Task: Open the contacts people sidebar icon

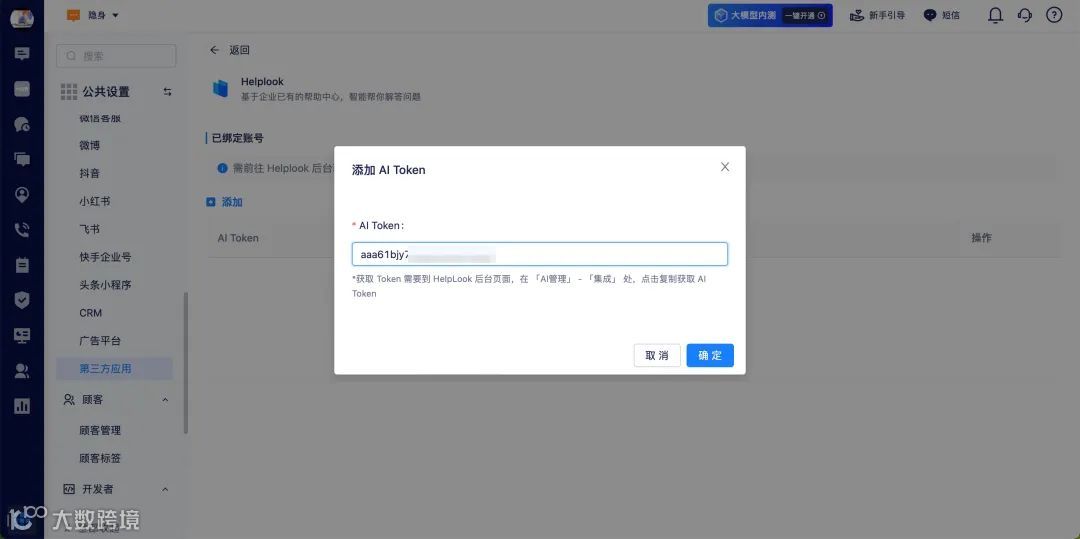Action: pos(22,371)
